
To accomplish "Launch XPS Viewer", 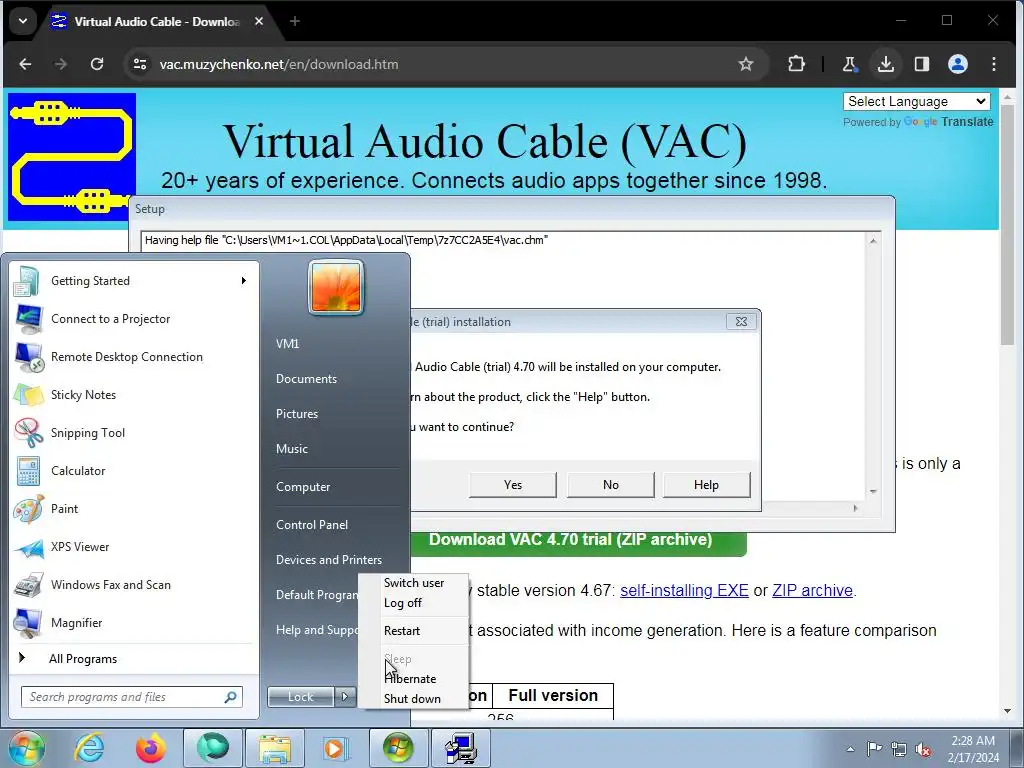I will [x=134, y=547].
